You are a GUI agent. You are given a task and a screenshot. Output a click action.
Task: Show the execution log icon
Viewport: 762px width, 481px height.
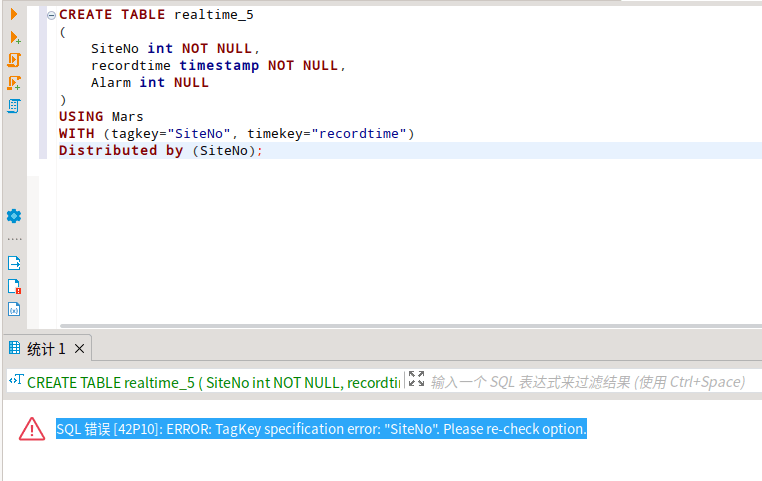[x=14, y=286]
